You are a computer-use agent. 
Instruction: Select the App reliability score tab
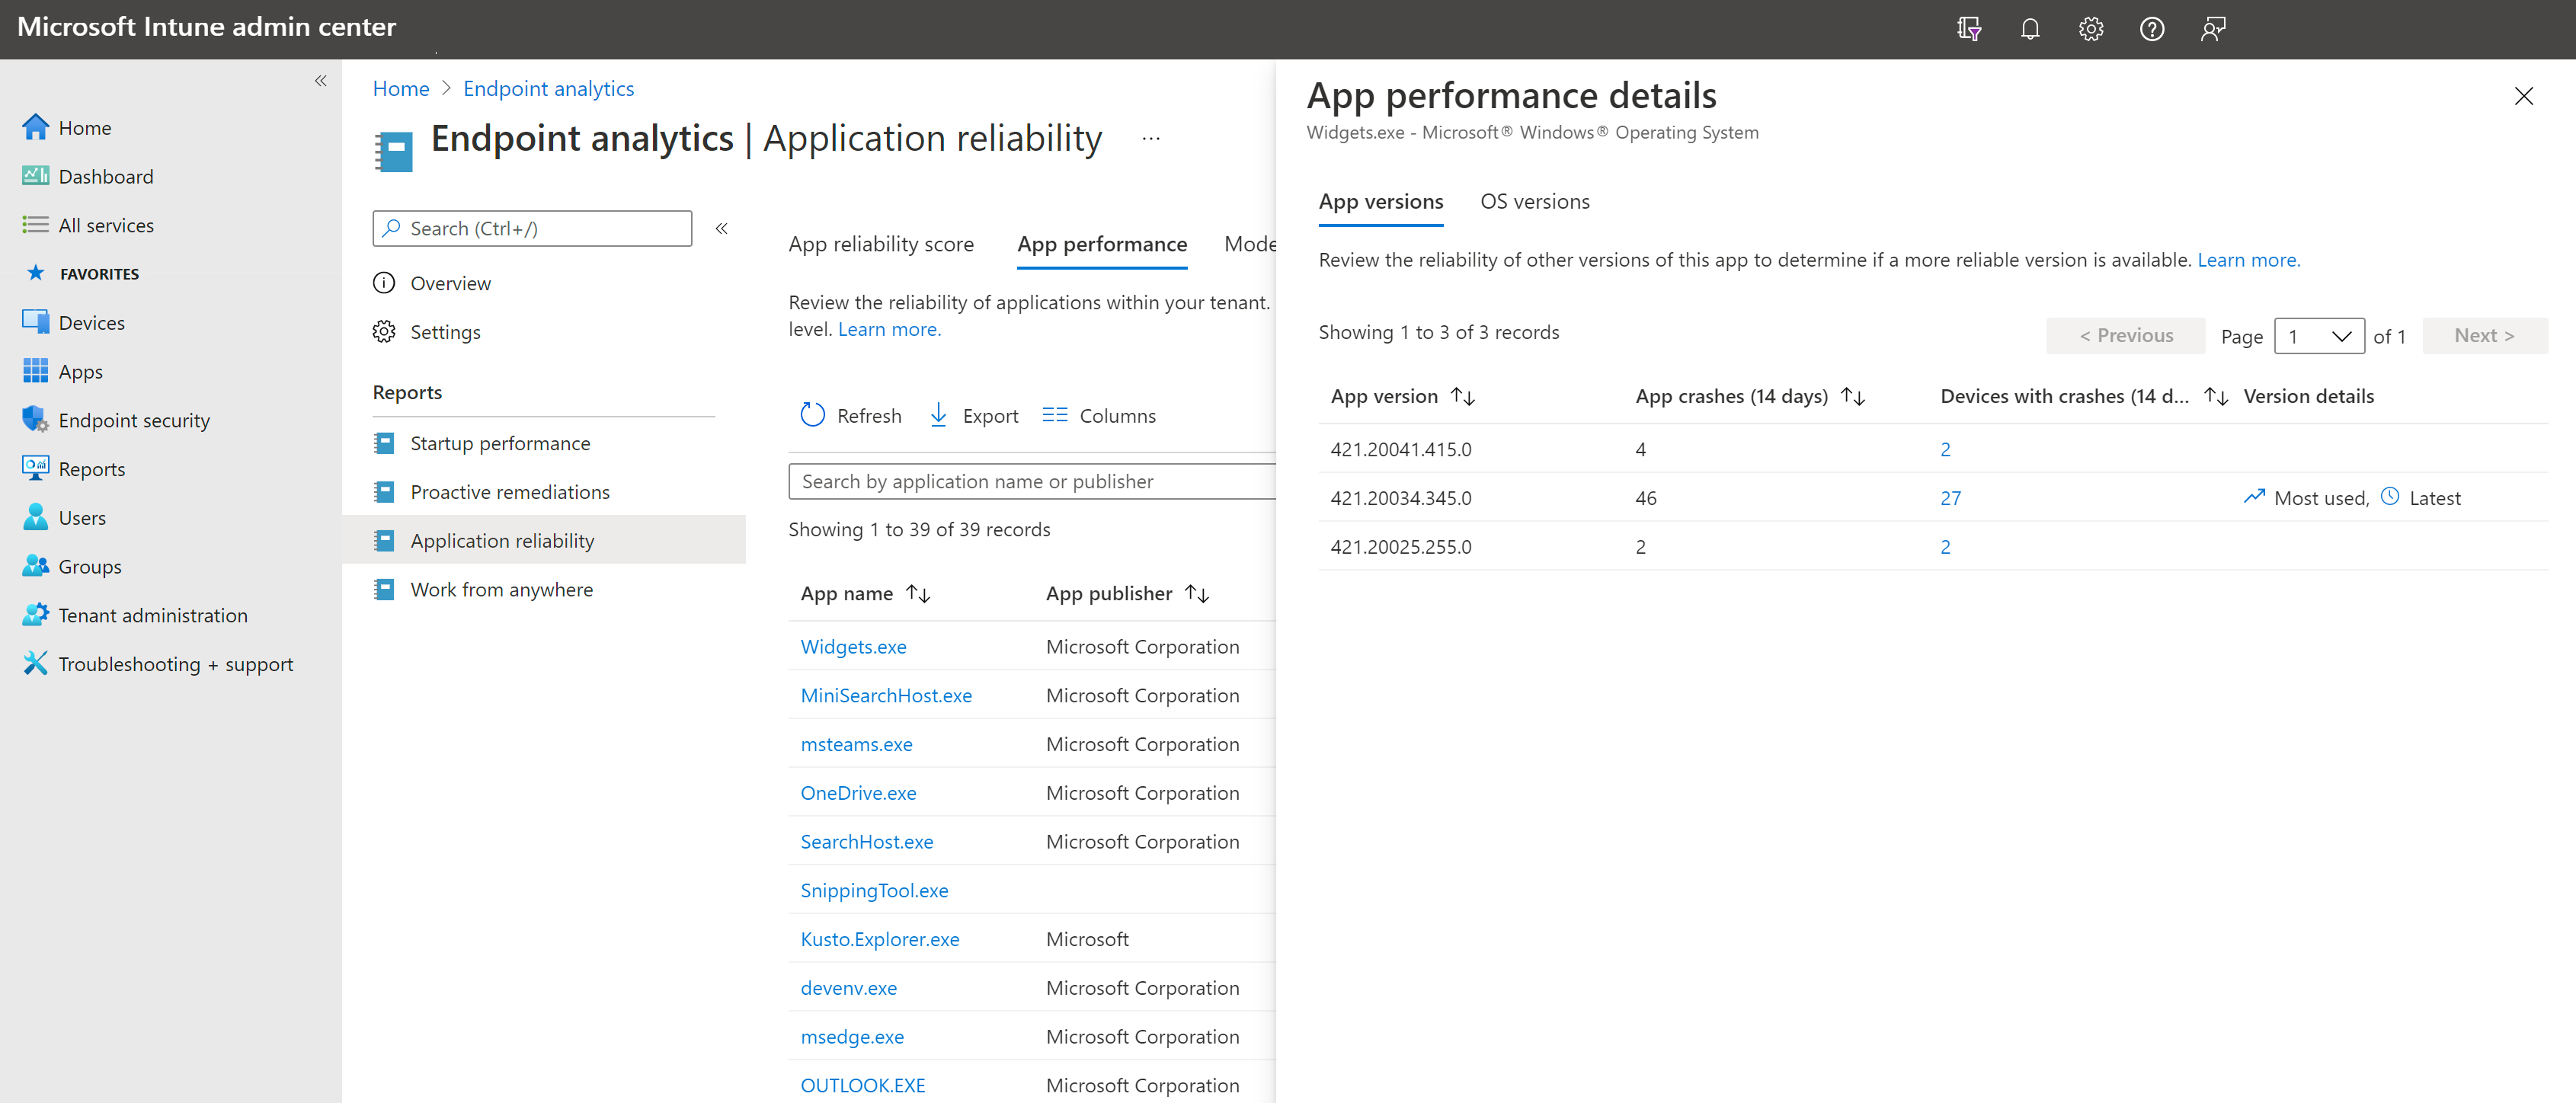click(x=880, y=245)
